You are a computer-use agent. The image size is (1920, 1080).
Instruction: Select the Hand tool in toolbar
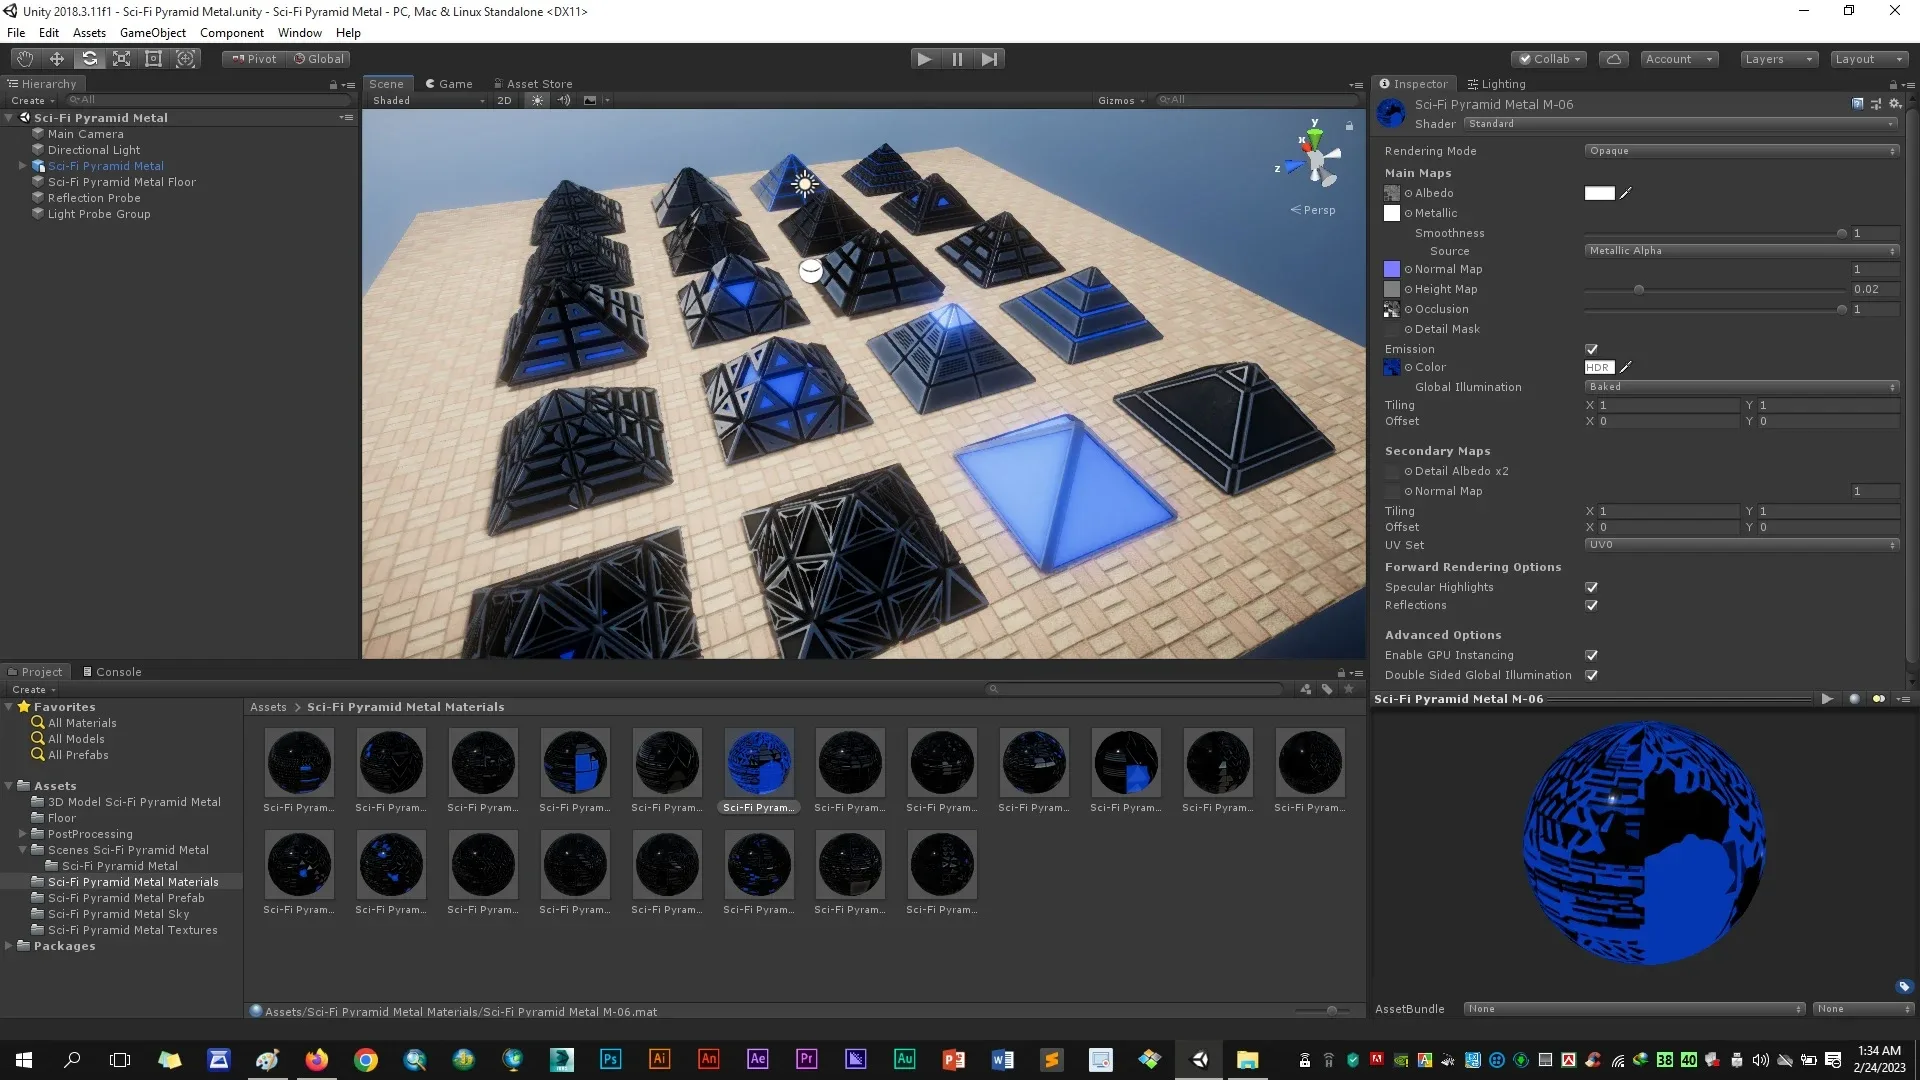point(25,59)
